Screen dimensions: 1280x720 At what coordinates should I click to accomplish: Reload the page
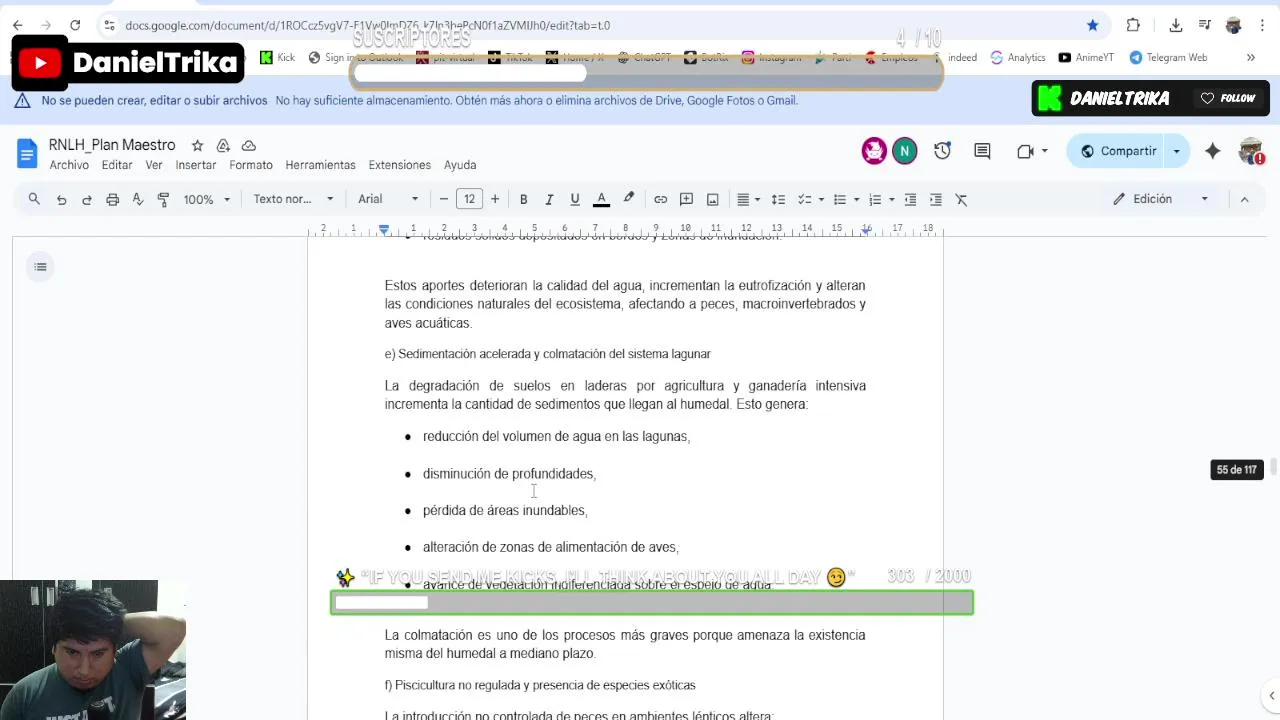point(75,25)
